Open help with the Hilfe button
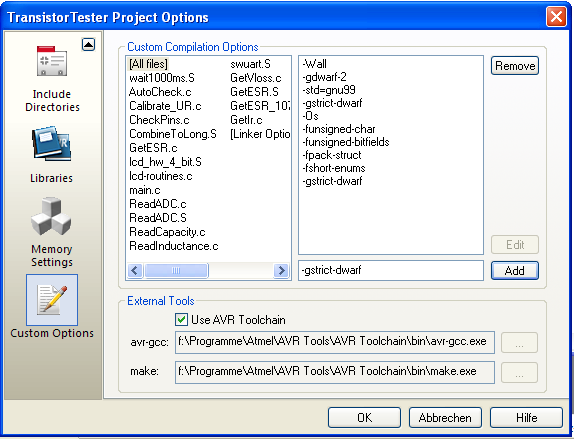This screenshot has width=574, height=439. [x=526, y=417]
